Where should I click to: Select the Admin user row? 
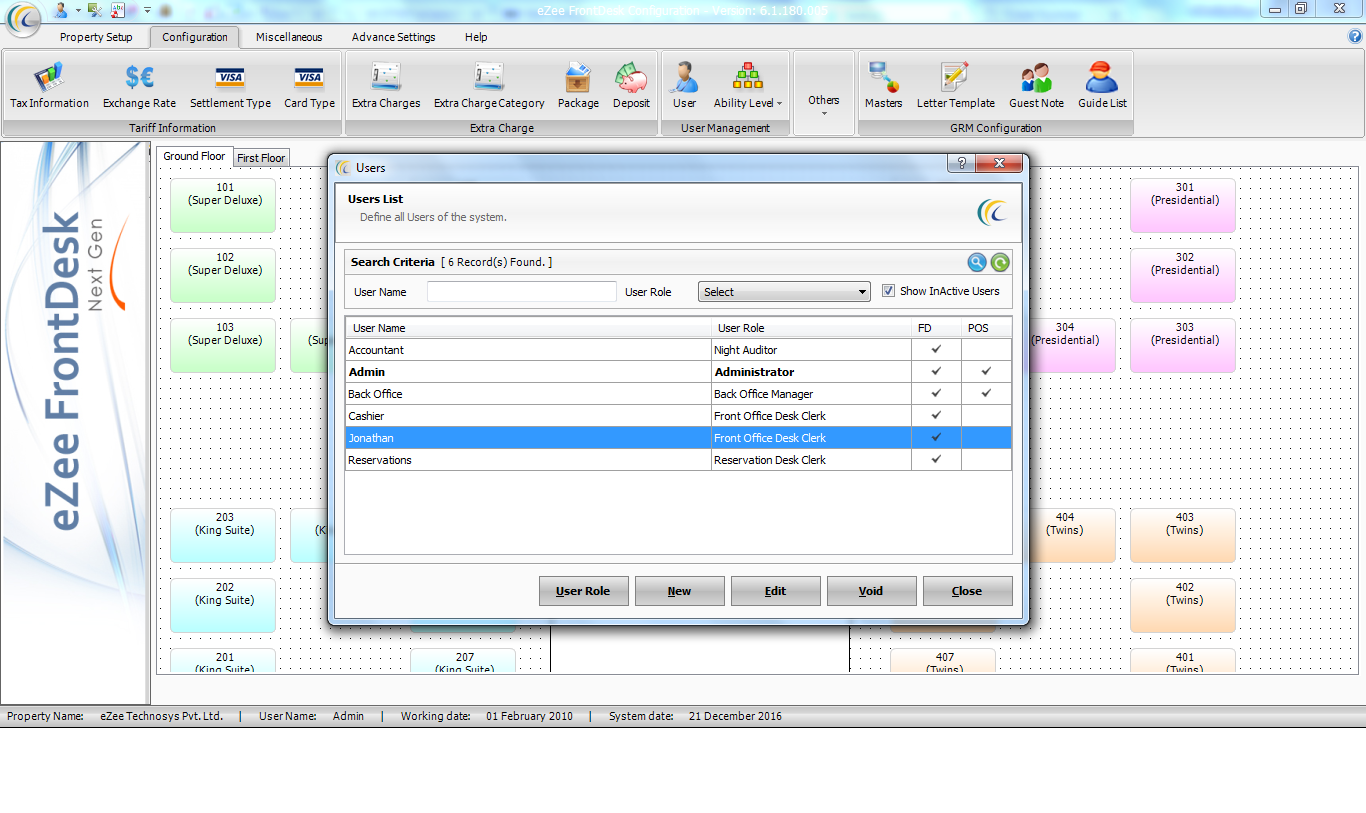point(678,372)
